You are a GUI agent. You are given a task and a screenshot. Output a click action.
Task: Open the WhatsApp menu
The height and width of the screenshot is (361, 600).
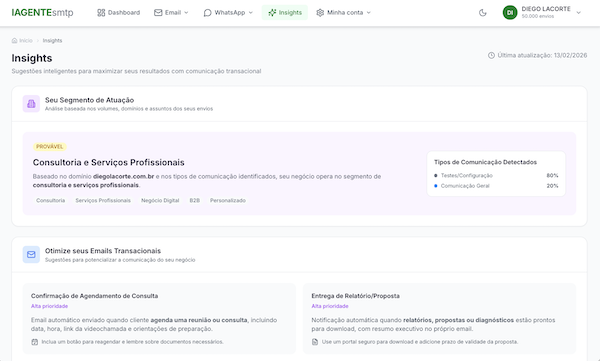click(228, 13)
